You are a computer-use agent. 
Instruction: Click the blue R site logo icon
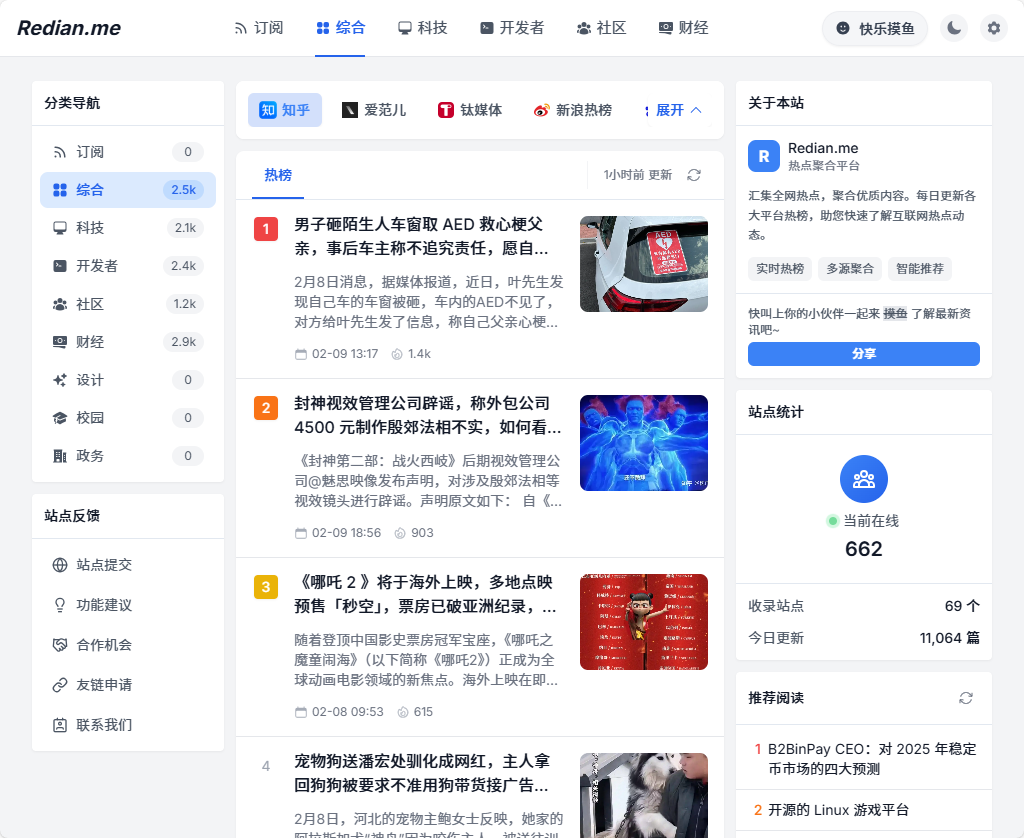tap(764, 156)
